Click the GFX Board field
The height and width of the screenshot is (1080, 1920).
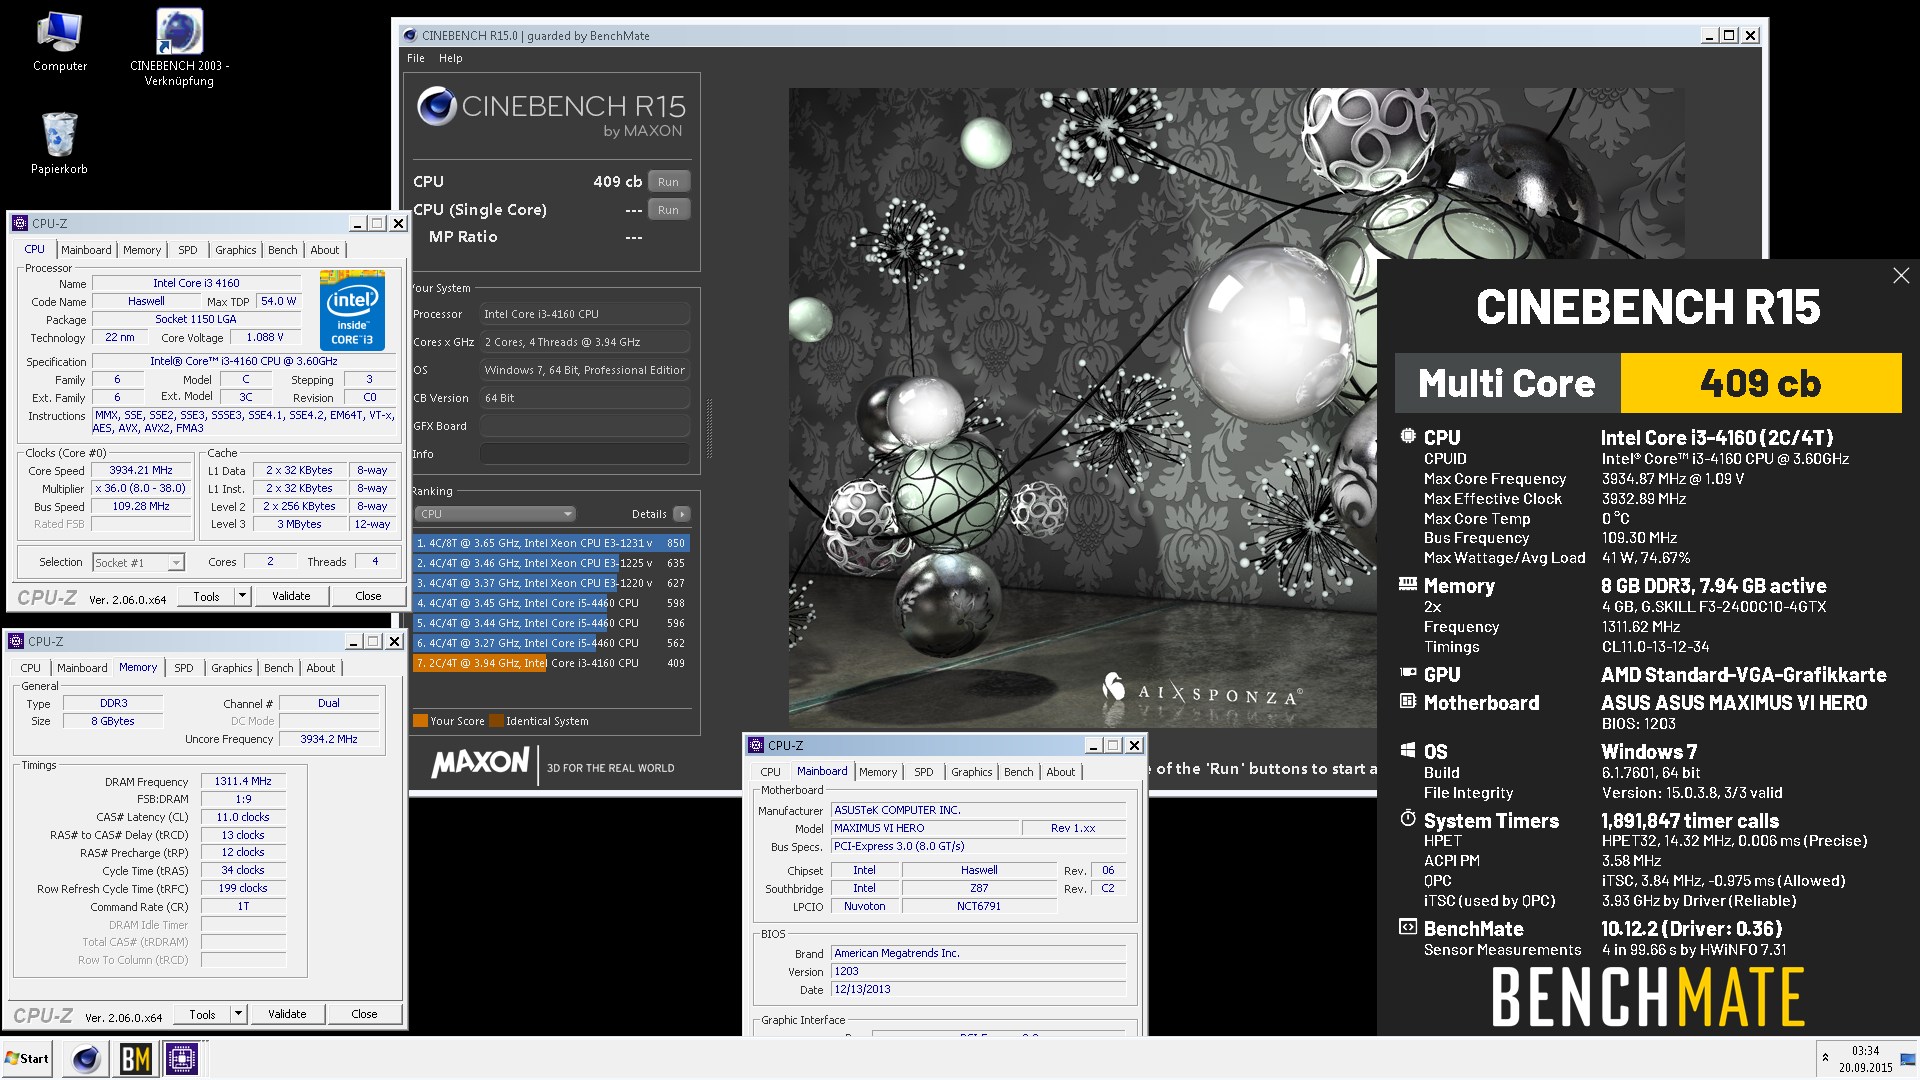tap(585, 426)
